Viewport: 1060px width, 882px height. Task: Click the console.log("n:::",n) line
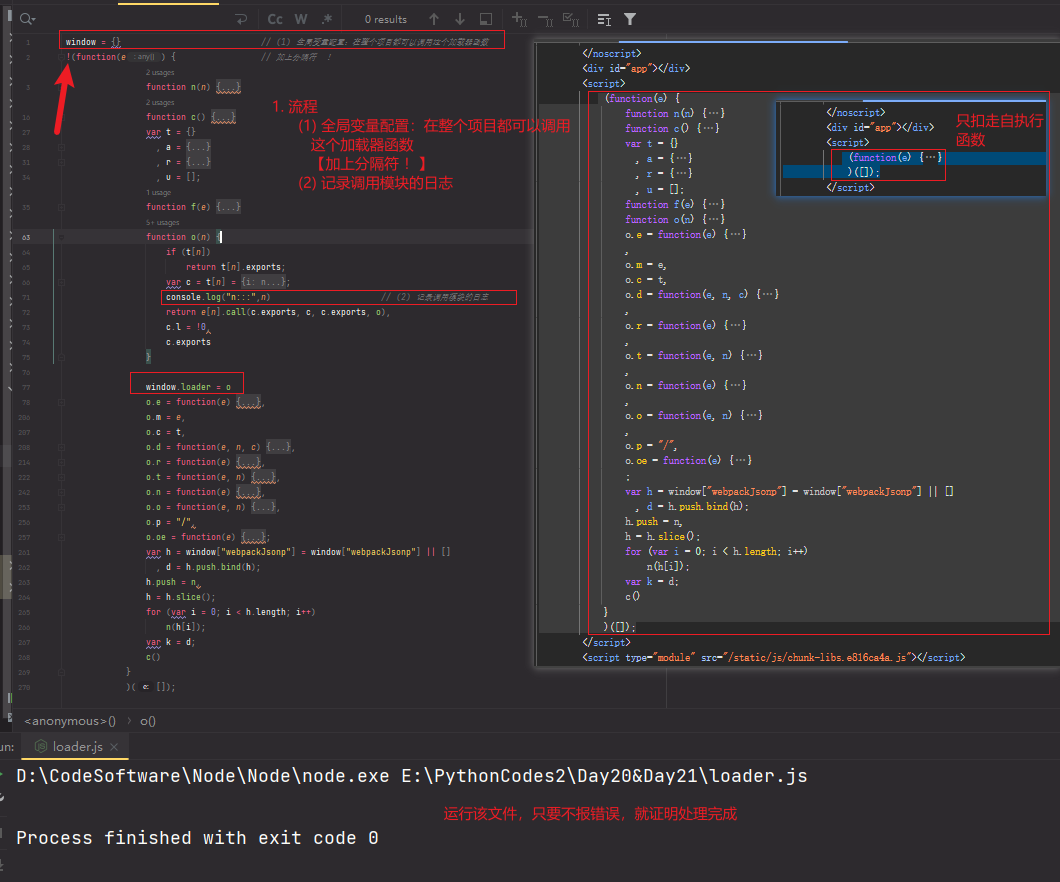pyautogui.click(x=218, y=297)
